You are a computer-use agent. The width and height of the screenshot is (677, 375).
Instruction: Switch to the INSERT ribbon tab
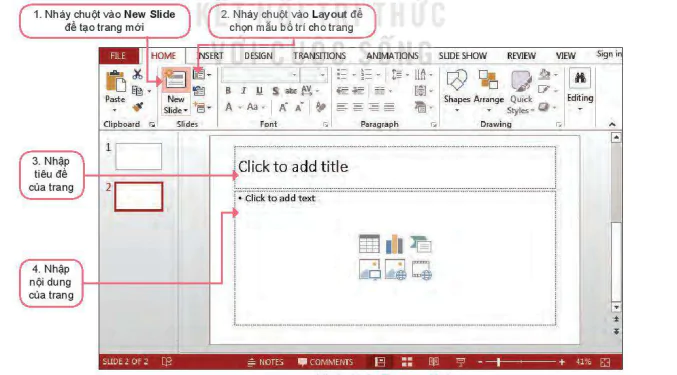(x=210, y=56)
